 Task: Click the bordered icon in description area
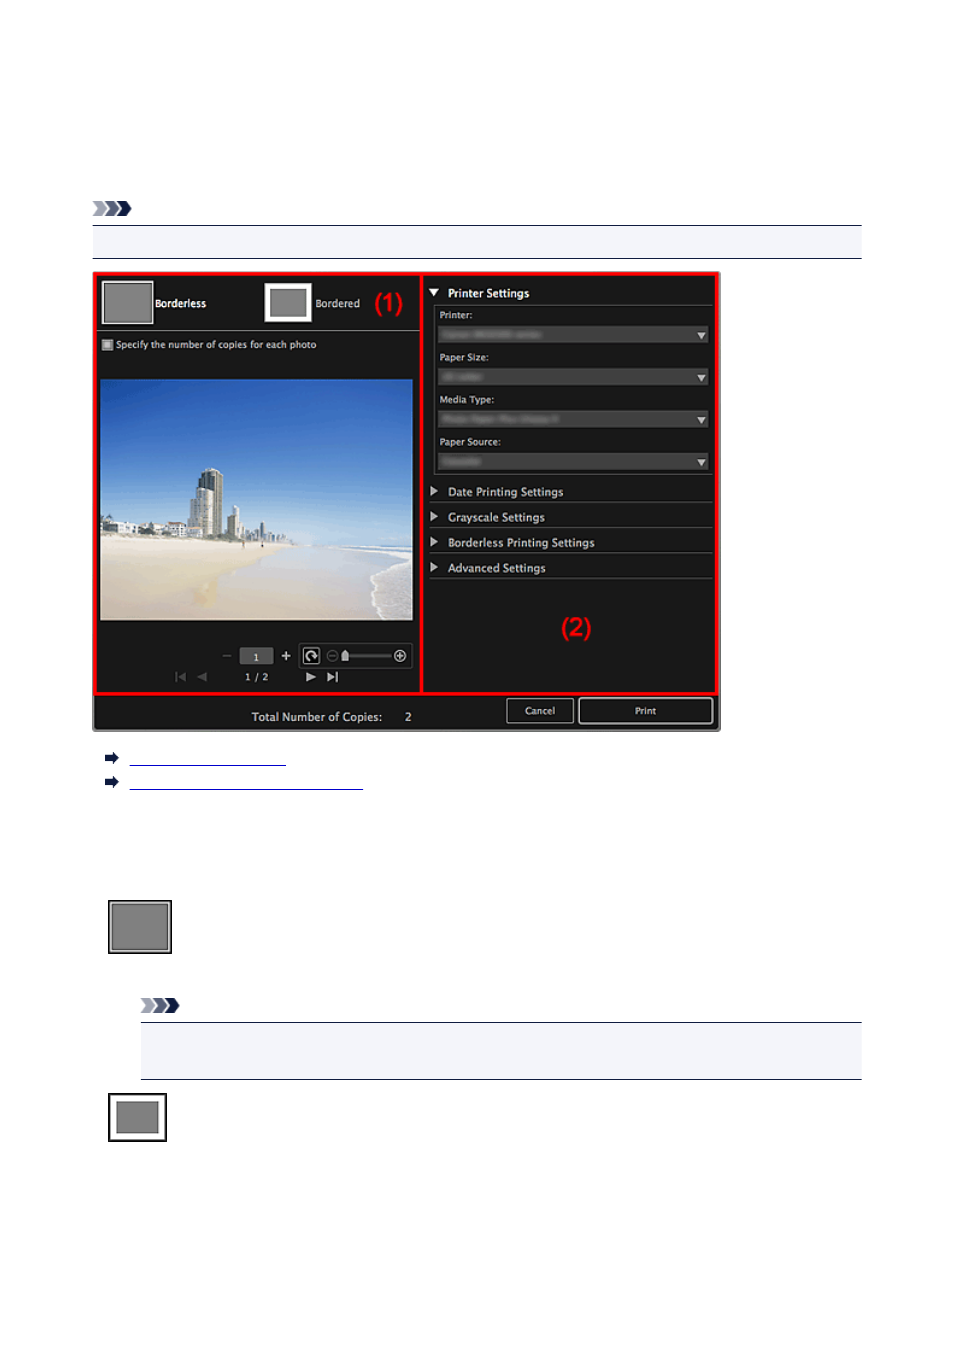click(138, 1117)
